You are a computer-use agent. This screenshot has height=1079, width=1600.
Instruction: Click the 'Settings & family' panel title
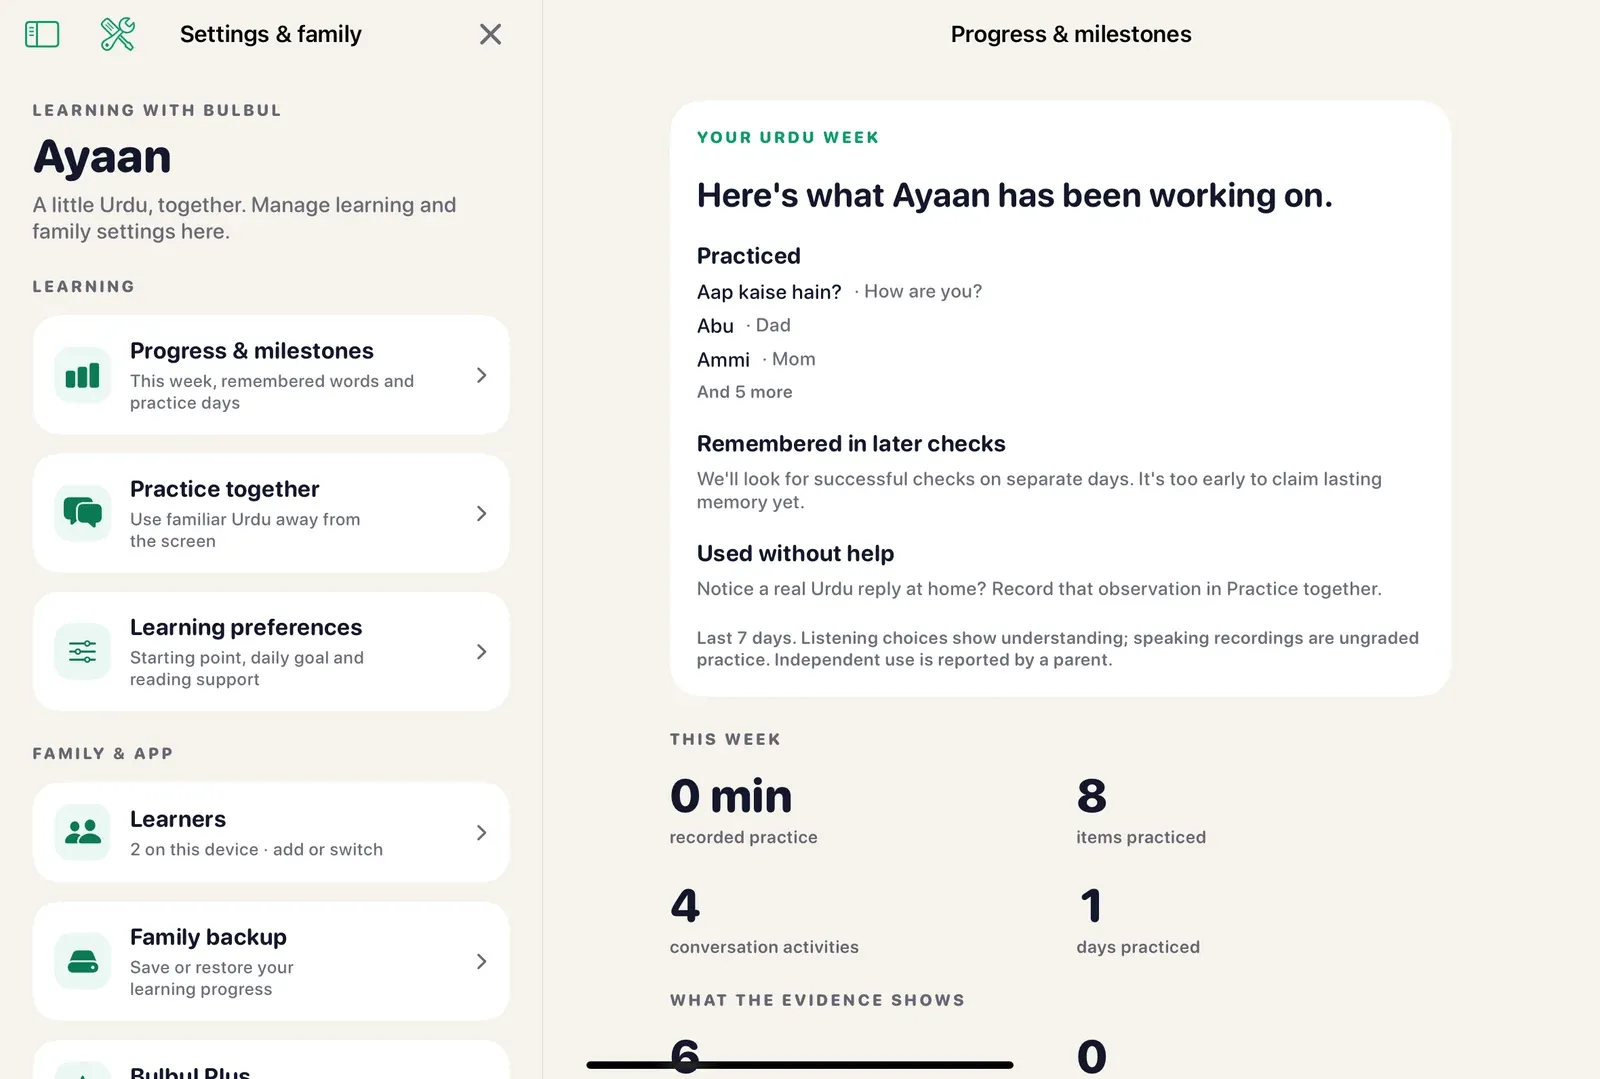pos(271,34)
